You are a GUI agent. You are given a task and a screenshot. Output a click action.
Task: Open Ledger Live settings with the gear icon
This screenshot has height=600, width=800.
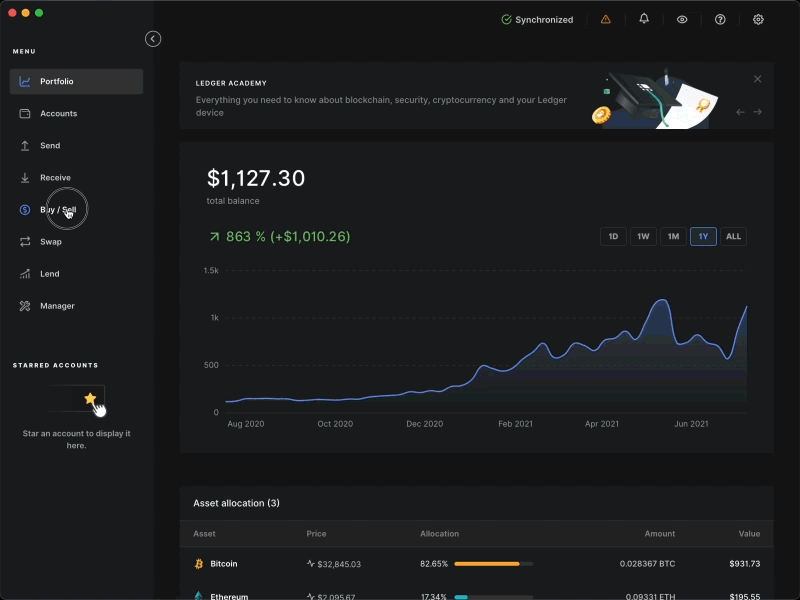pos(758,19)
